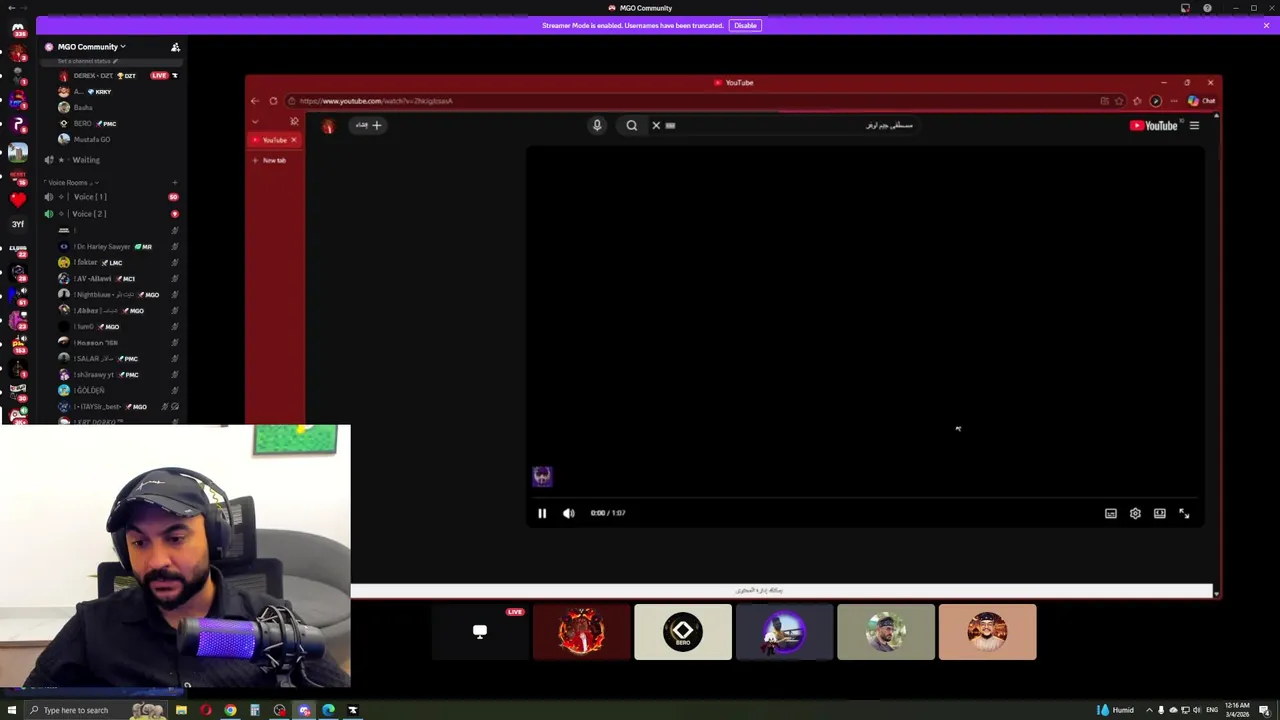Open YouTube player settings gear
This screenshot has width=1280, height=720.
pos(1135,513)
